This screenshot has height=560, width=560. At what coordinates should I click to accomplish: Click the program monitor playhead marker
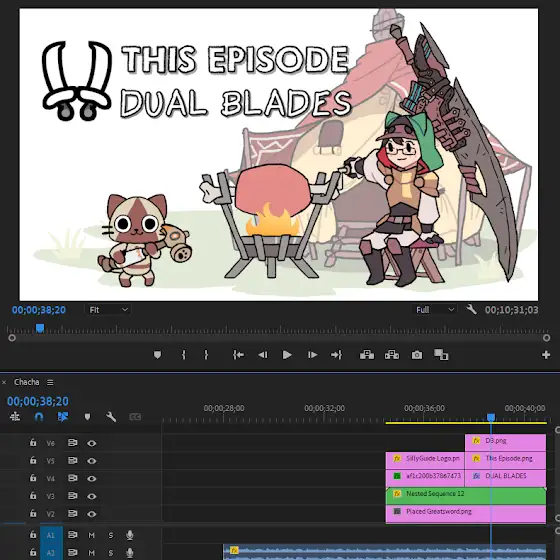40,328
